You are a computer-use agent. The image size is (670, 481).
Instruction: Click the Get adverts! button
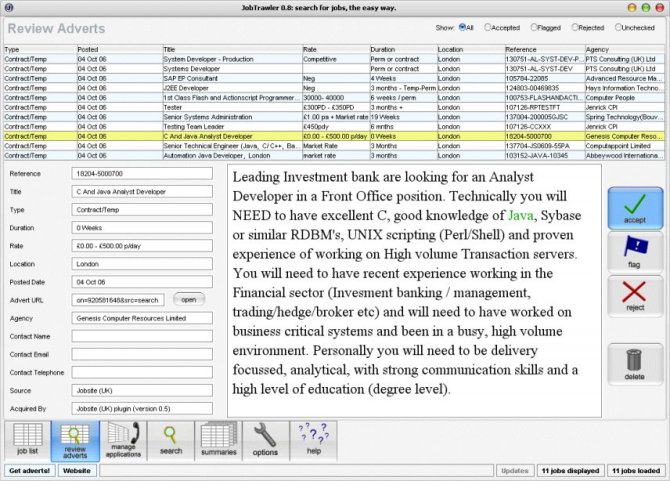pyautogui.click(x=29, y=469)
